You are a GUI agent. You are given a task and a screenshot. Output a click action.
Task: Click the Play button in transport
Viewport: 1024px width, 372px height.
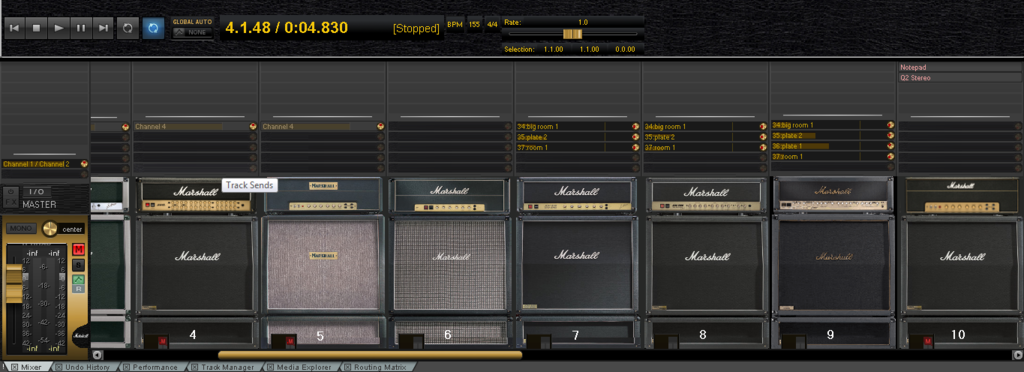(59, 28)
